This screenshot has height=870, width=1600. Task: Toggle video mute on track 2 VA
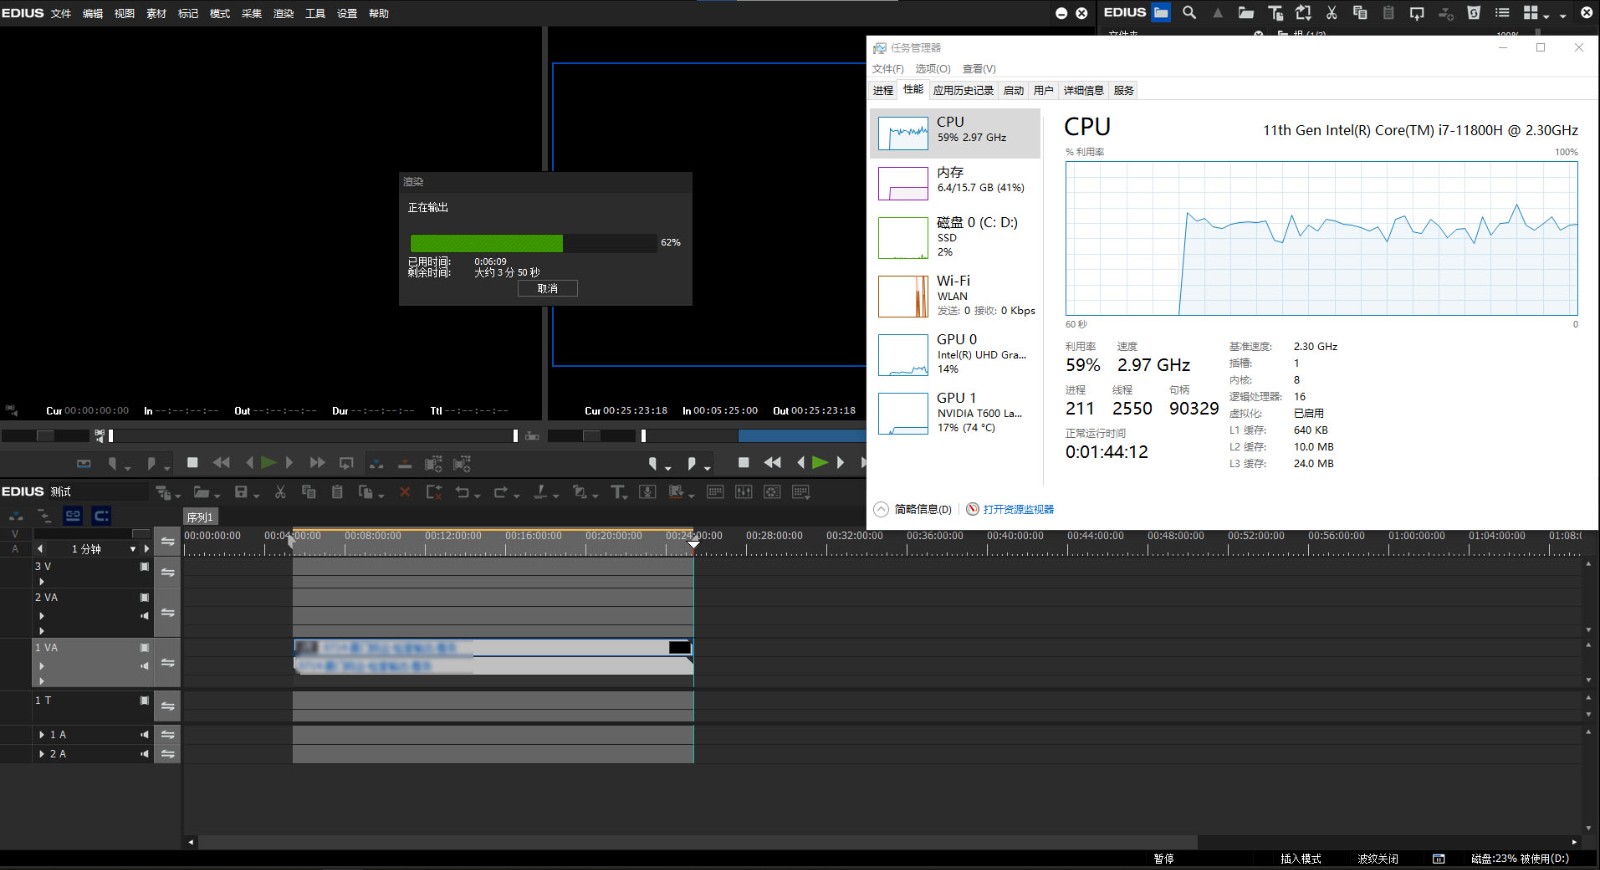144,597
